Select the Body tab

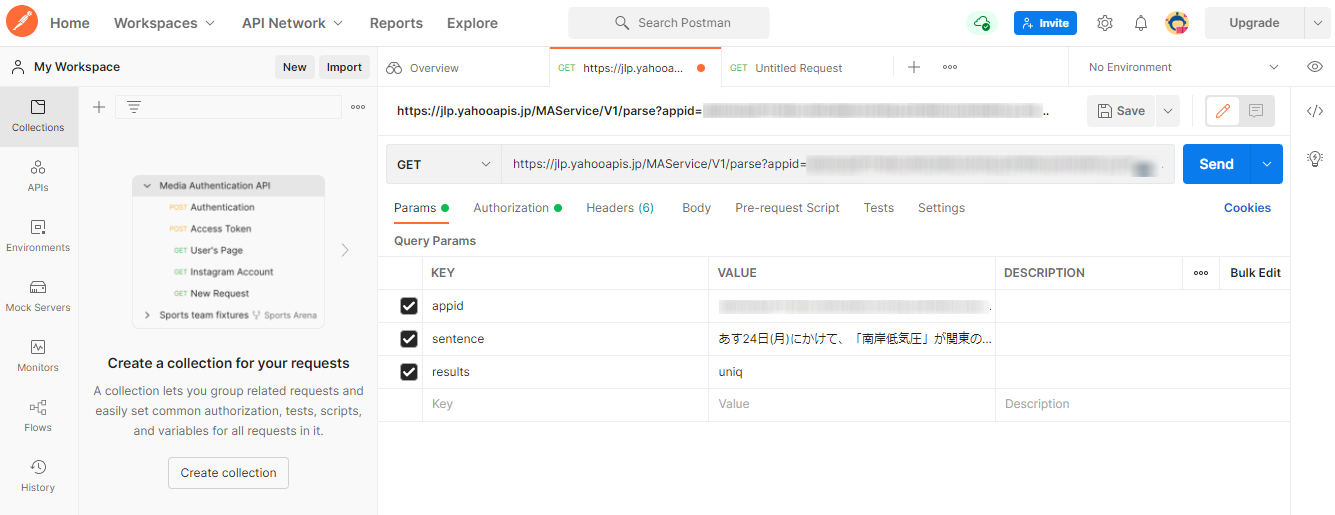point(696,208)
